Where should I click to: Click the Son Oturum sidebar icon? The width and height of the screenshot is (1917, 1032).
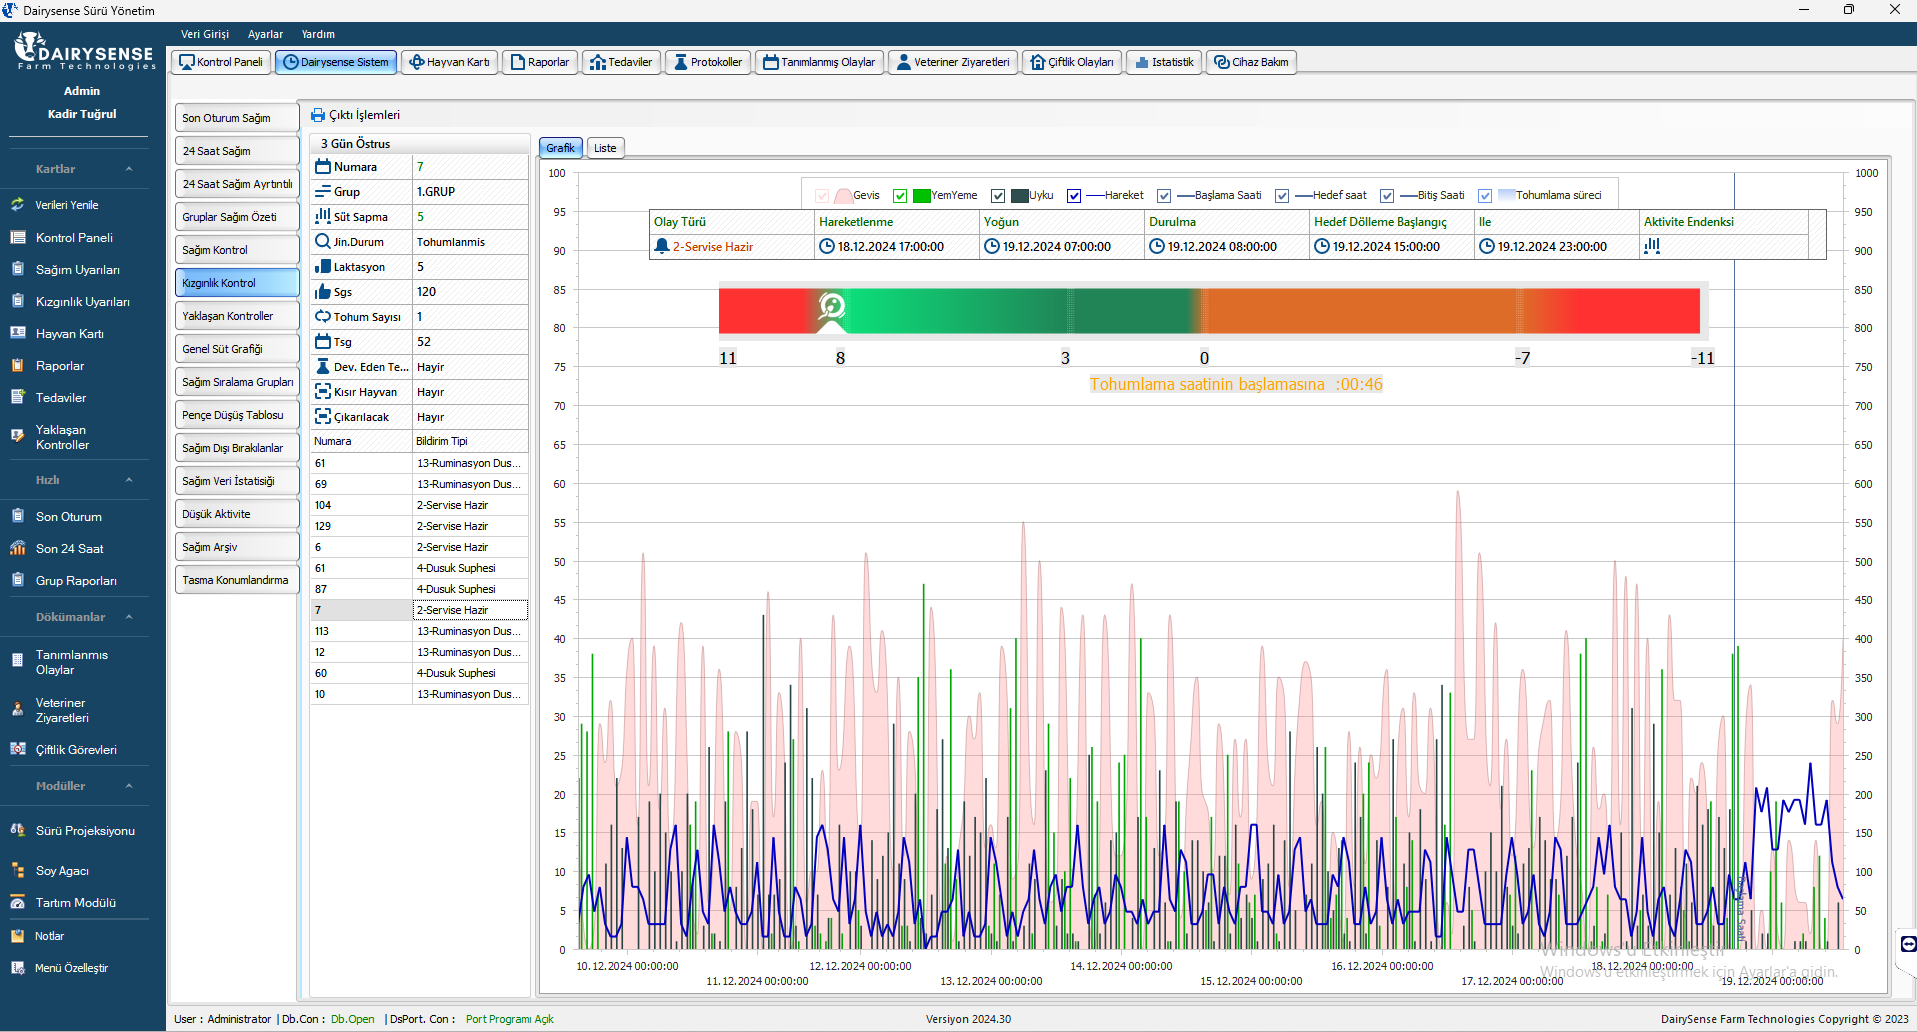point(17,516)
